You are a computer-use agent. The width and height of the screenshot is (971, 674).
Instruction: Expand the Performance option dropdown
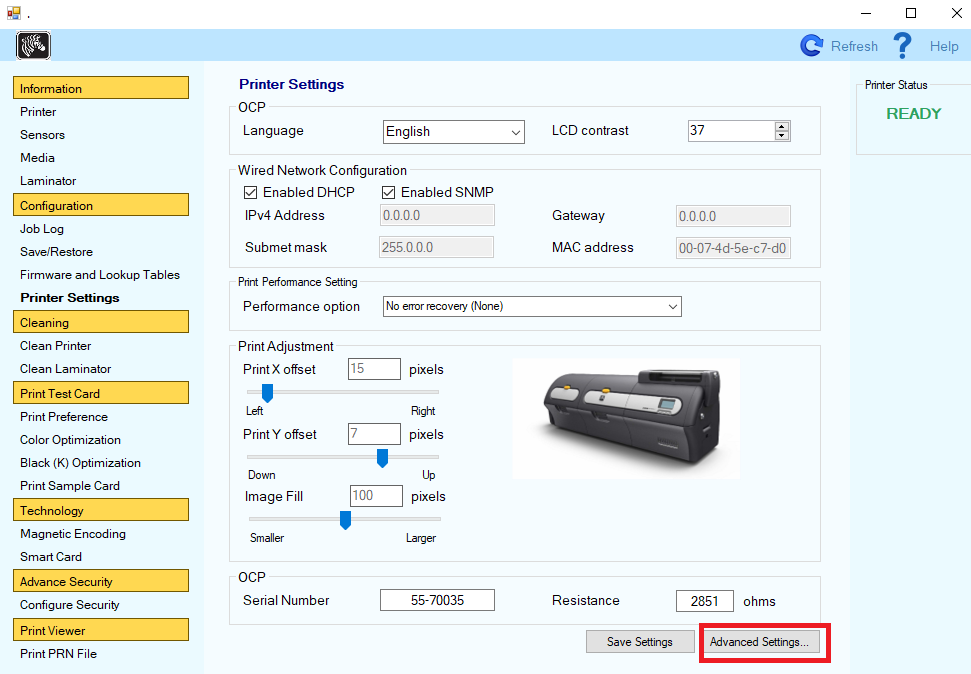click(x=673, y=306)
